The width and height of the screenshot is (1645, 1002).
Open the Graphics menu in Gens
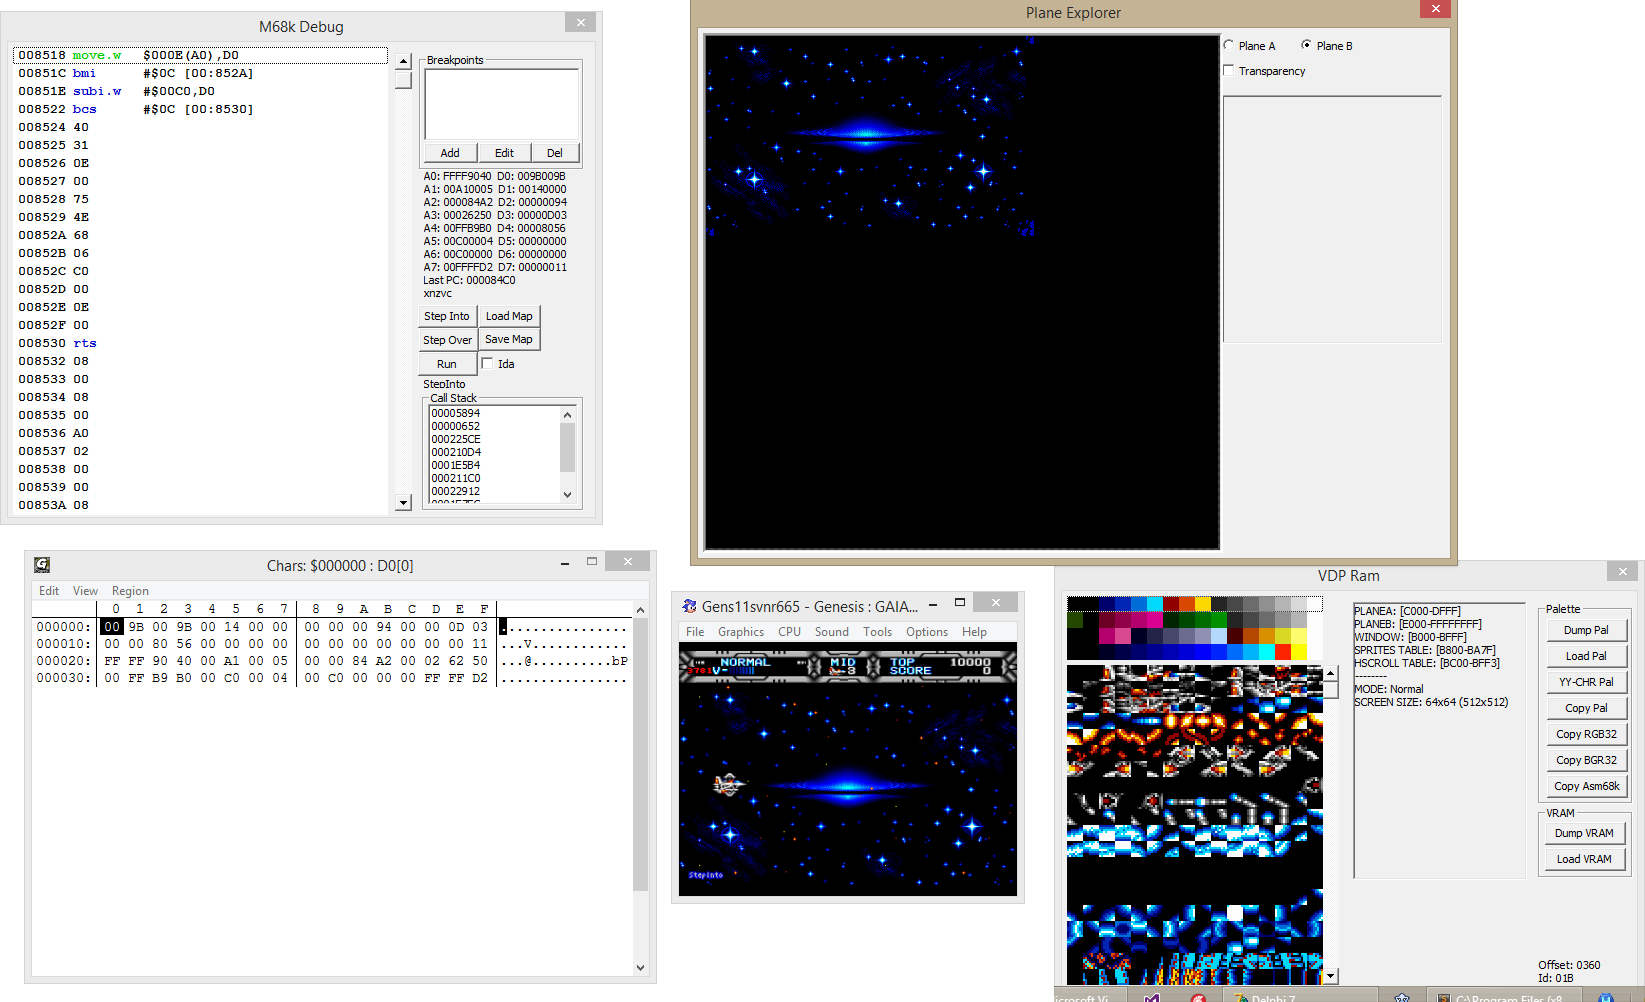pyautogui.click(x=741, y=632)
